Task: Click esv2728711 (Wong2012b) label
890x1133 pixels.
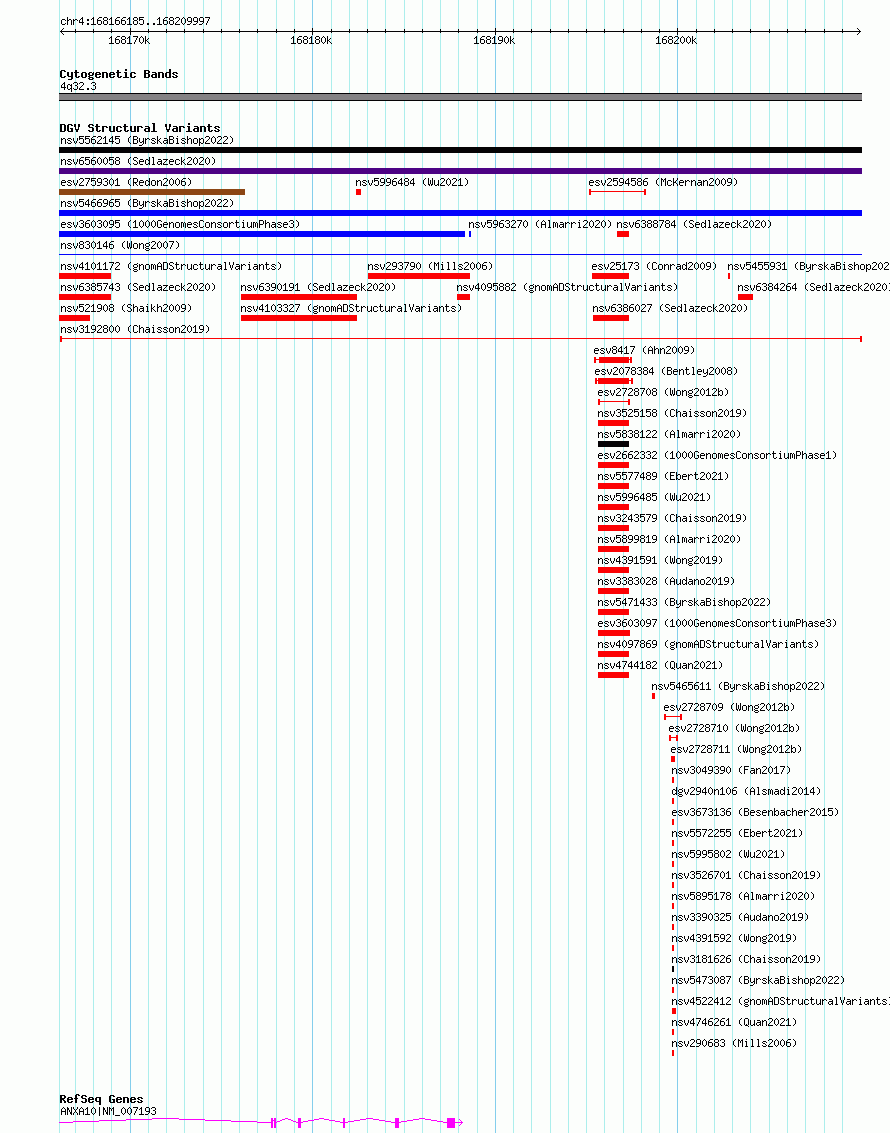Action: point(736,748)
